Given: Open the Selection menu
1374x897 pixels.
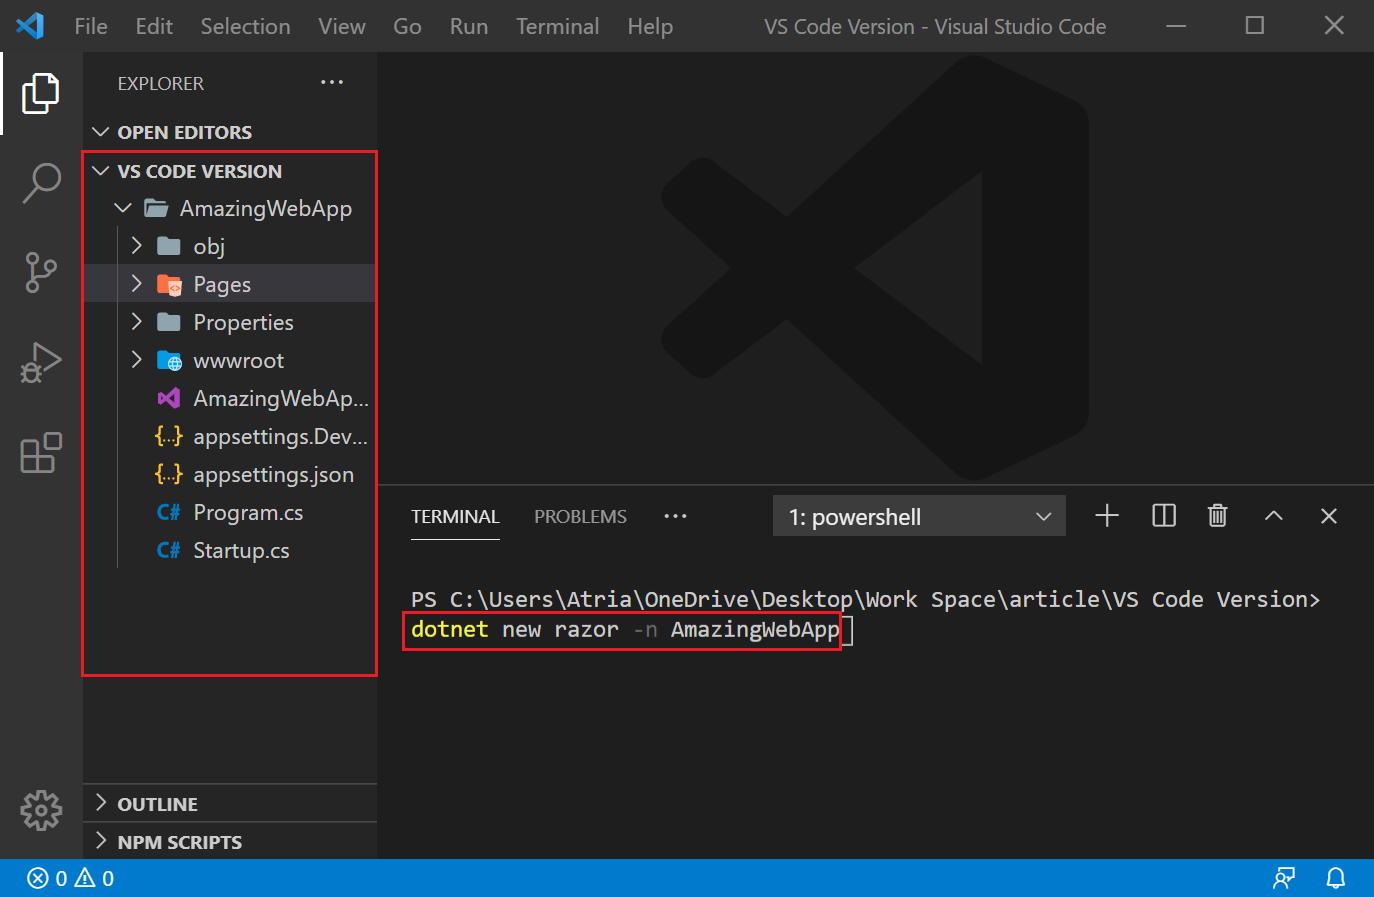Looking at the screenshot, I should tap(245, 26).
